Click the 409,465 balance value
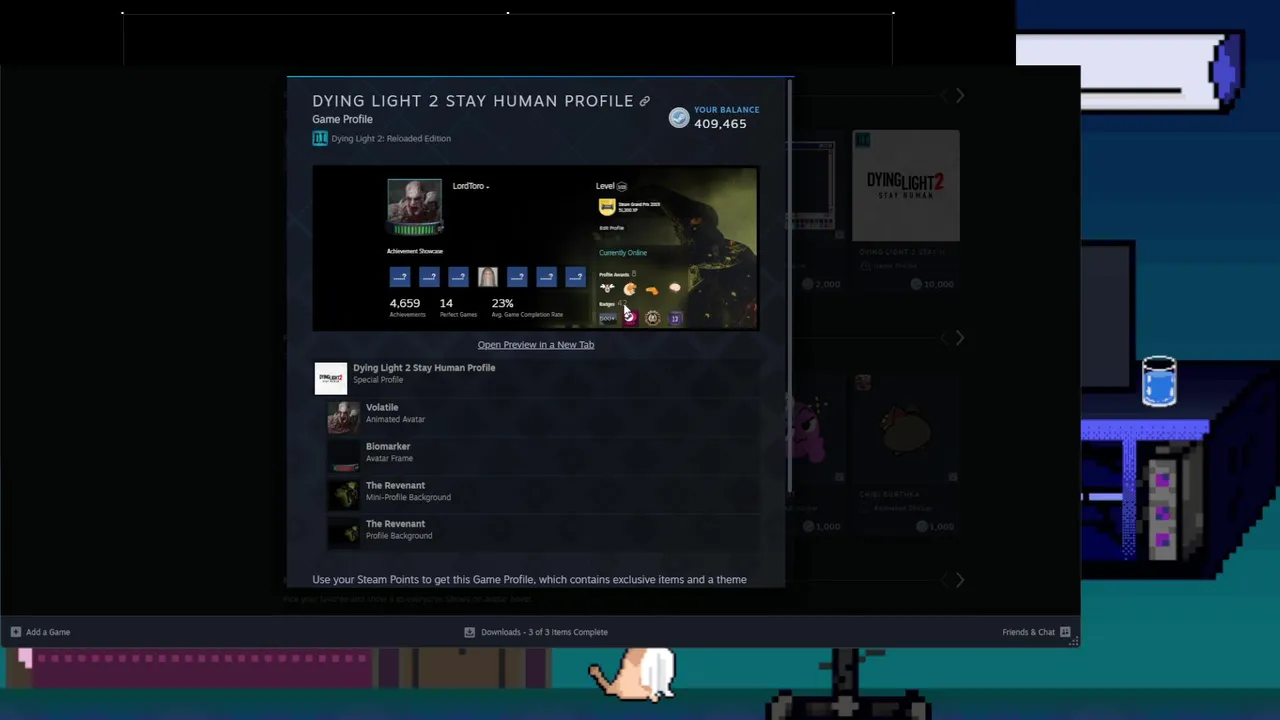Screen dimensions: 1280x720 (x=720, y=124)
